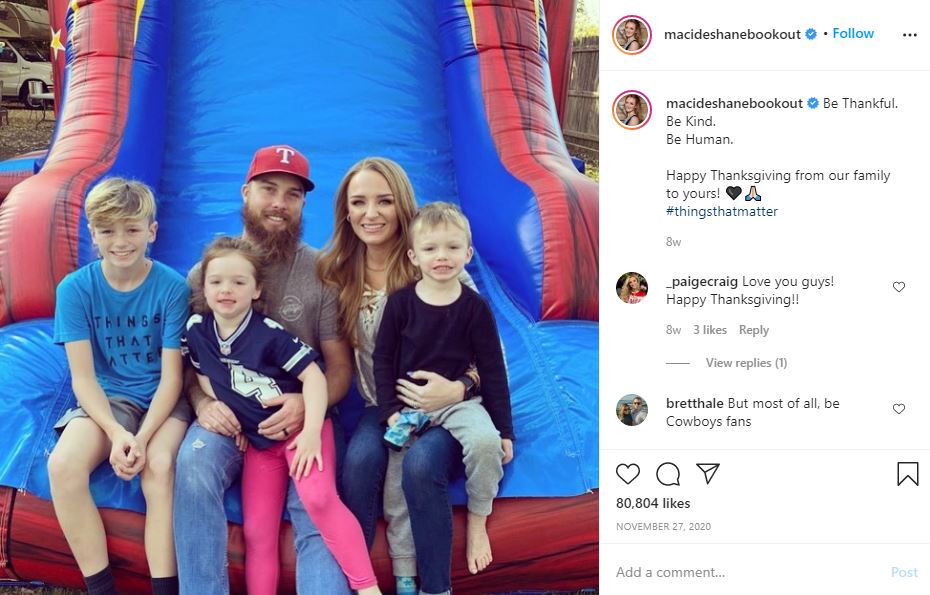Open the bretthale username link
The width and height of the screenshot is (930, 595).
(695, 403)
